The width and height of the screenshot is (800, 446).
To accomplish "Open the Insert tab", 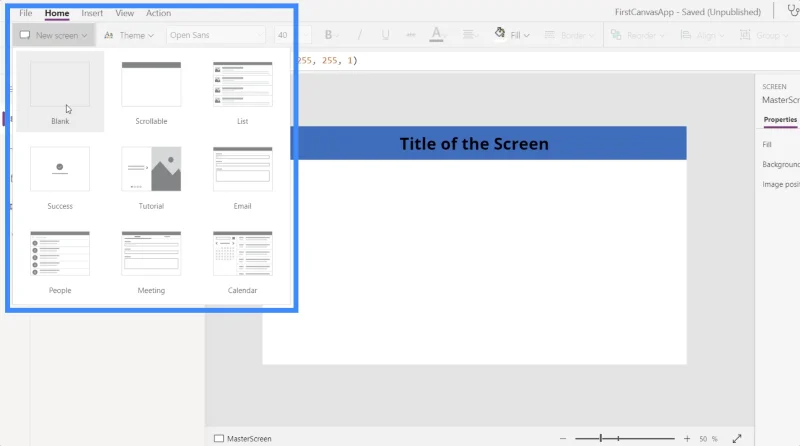I will point(92,13).
